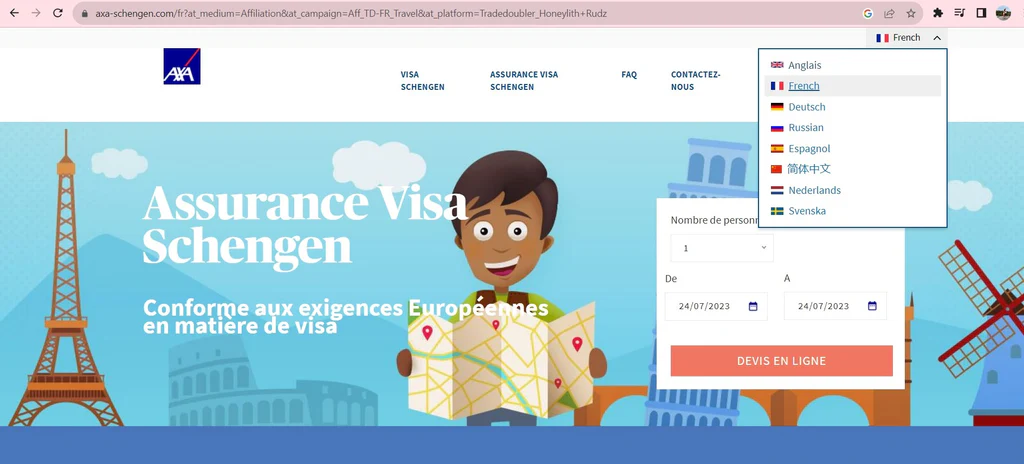The height and width of the screenshot is (464, 1024).
Task: Open Visa Schengen navigation link
Action: [423, 80]
